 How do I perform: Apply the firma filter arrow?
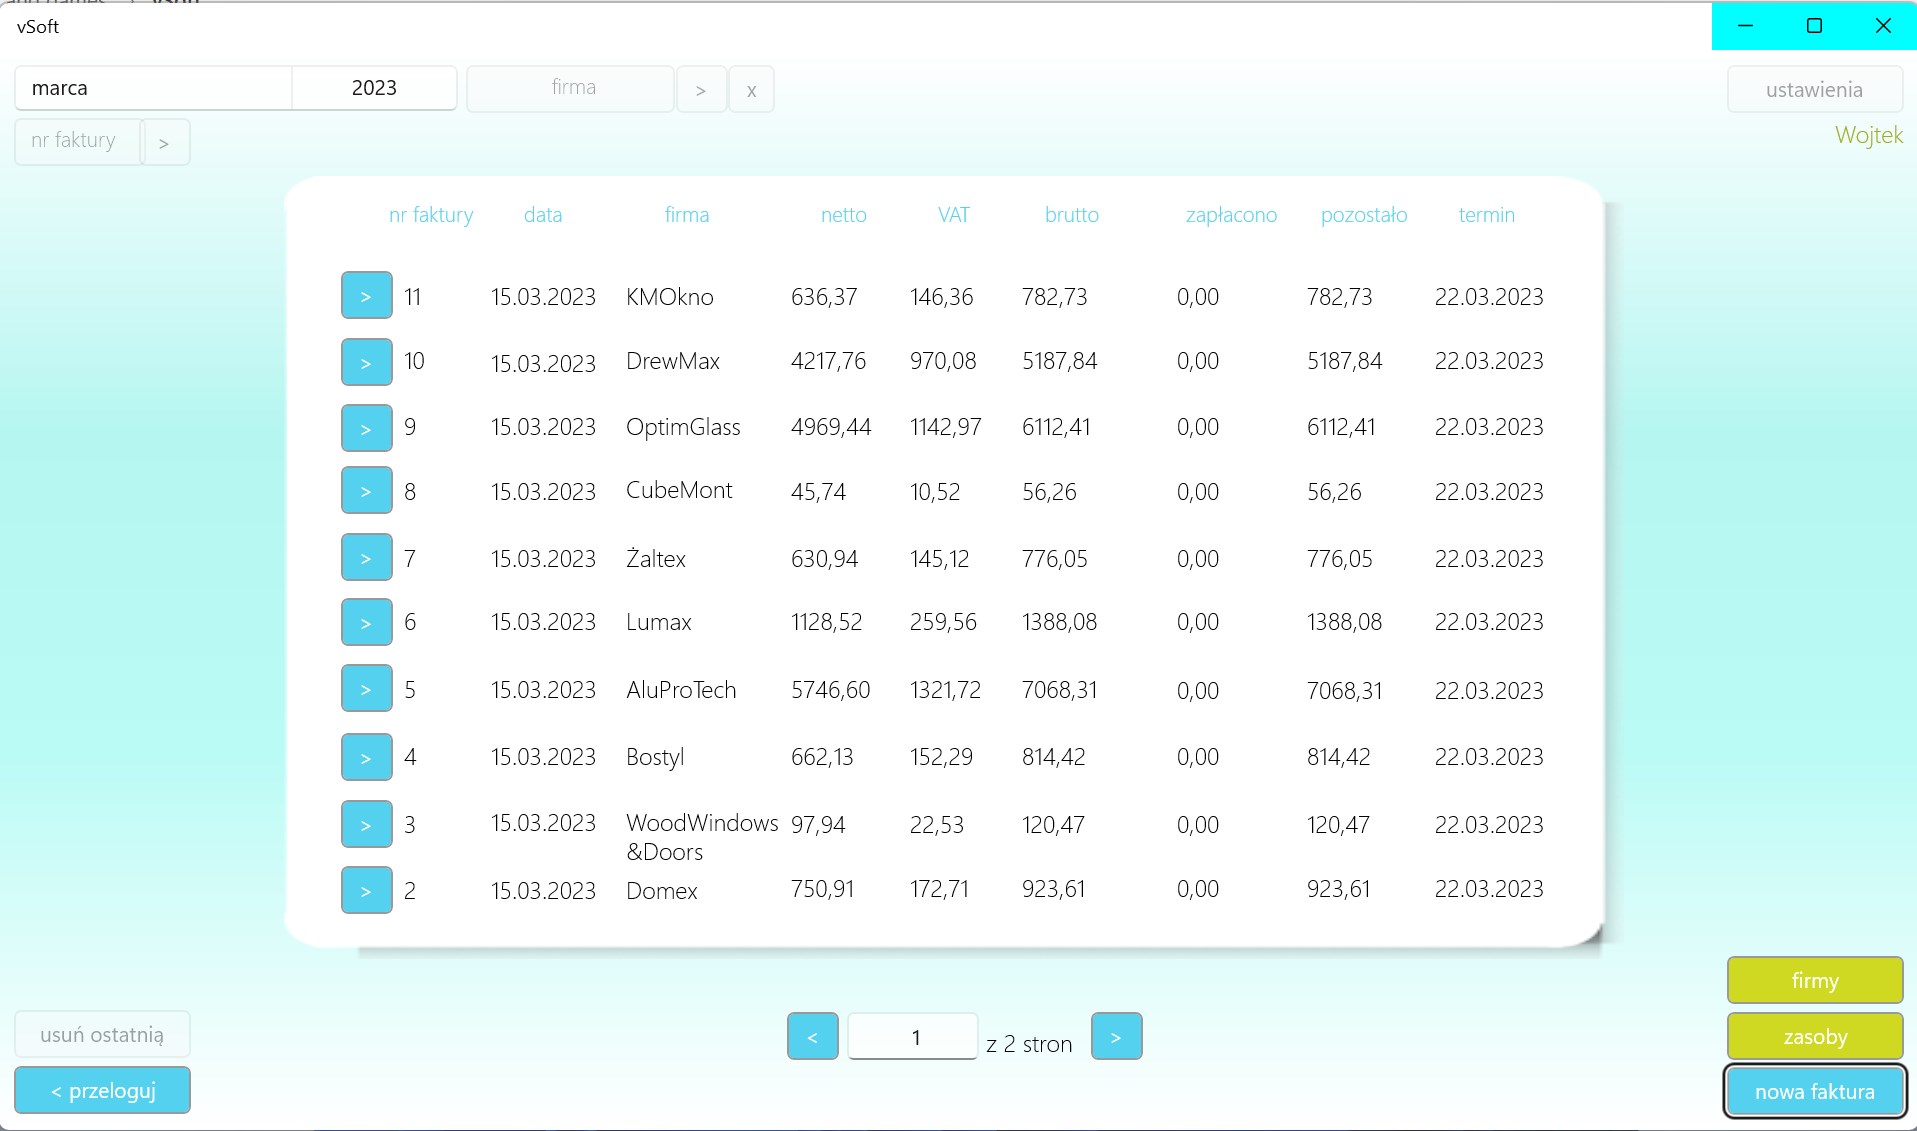(701, 89)
